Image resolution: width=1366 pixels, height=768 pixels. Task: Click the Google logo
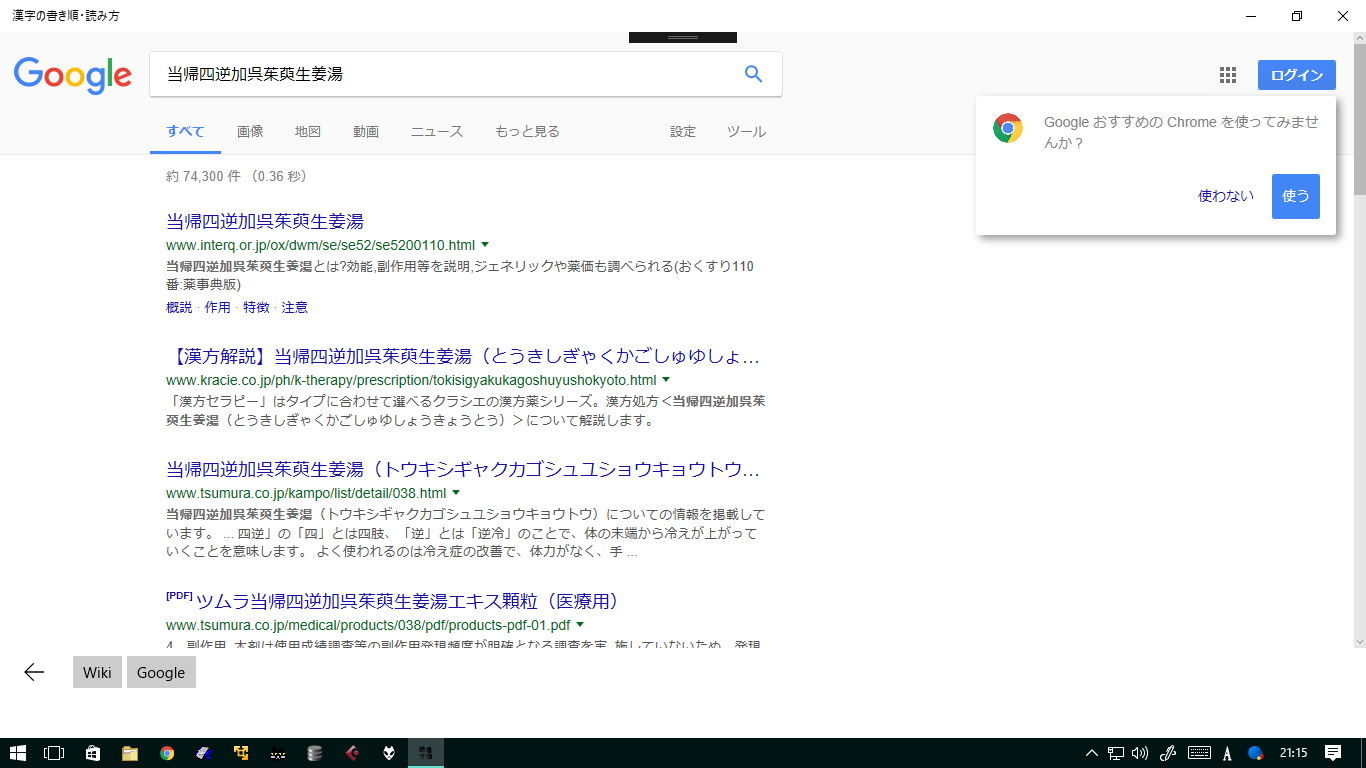[x=72, y=73]
